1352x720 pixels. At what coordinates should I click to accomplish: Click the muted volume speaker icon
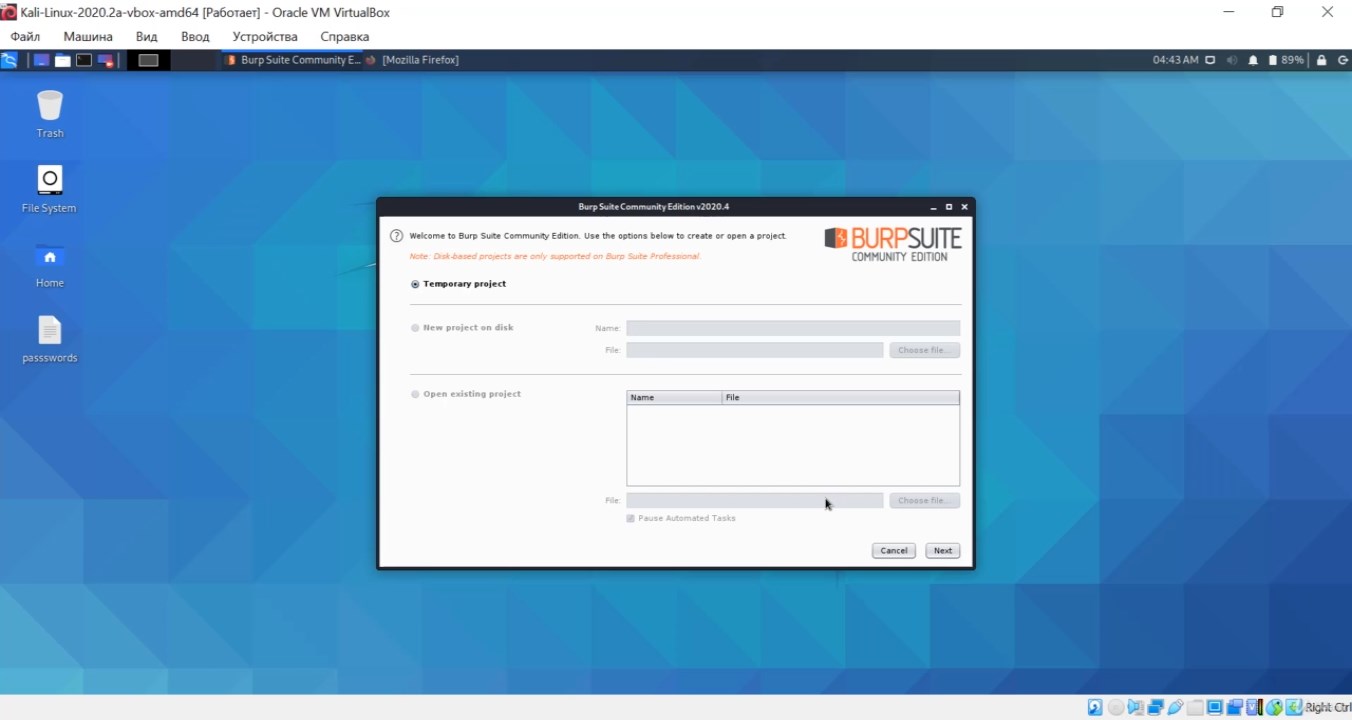coord(1232,60)
